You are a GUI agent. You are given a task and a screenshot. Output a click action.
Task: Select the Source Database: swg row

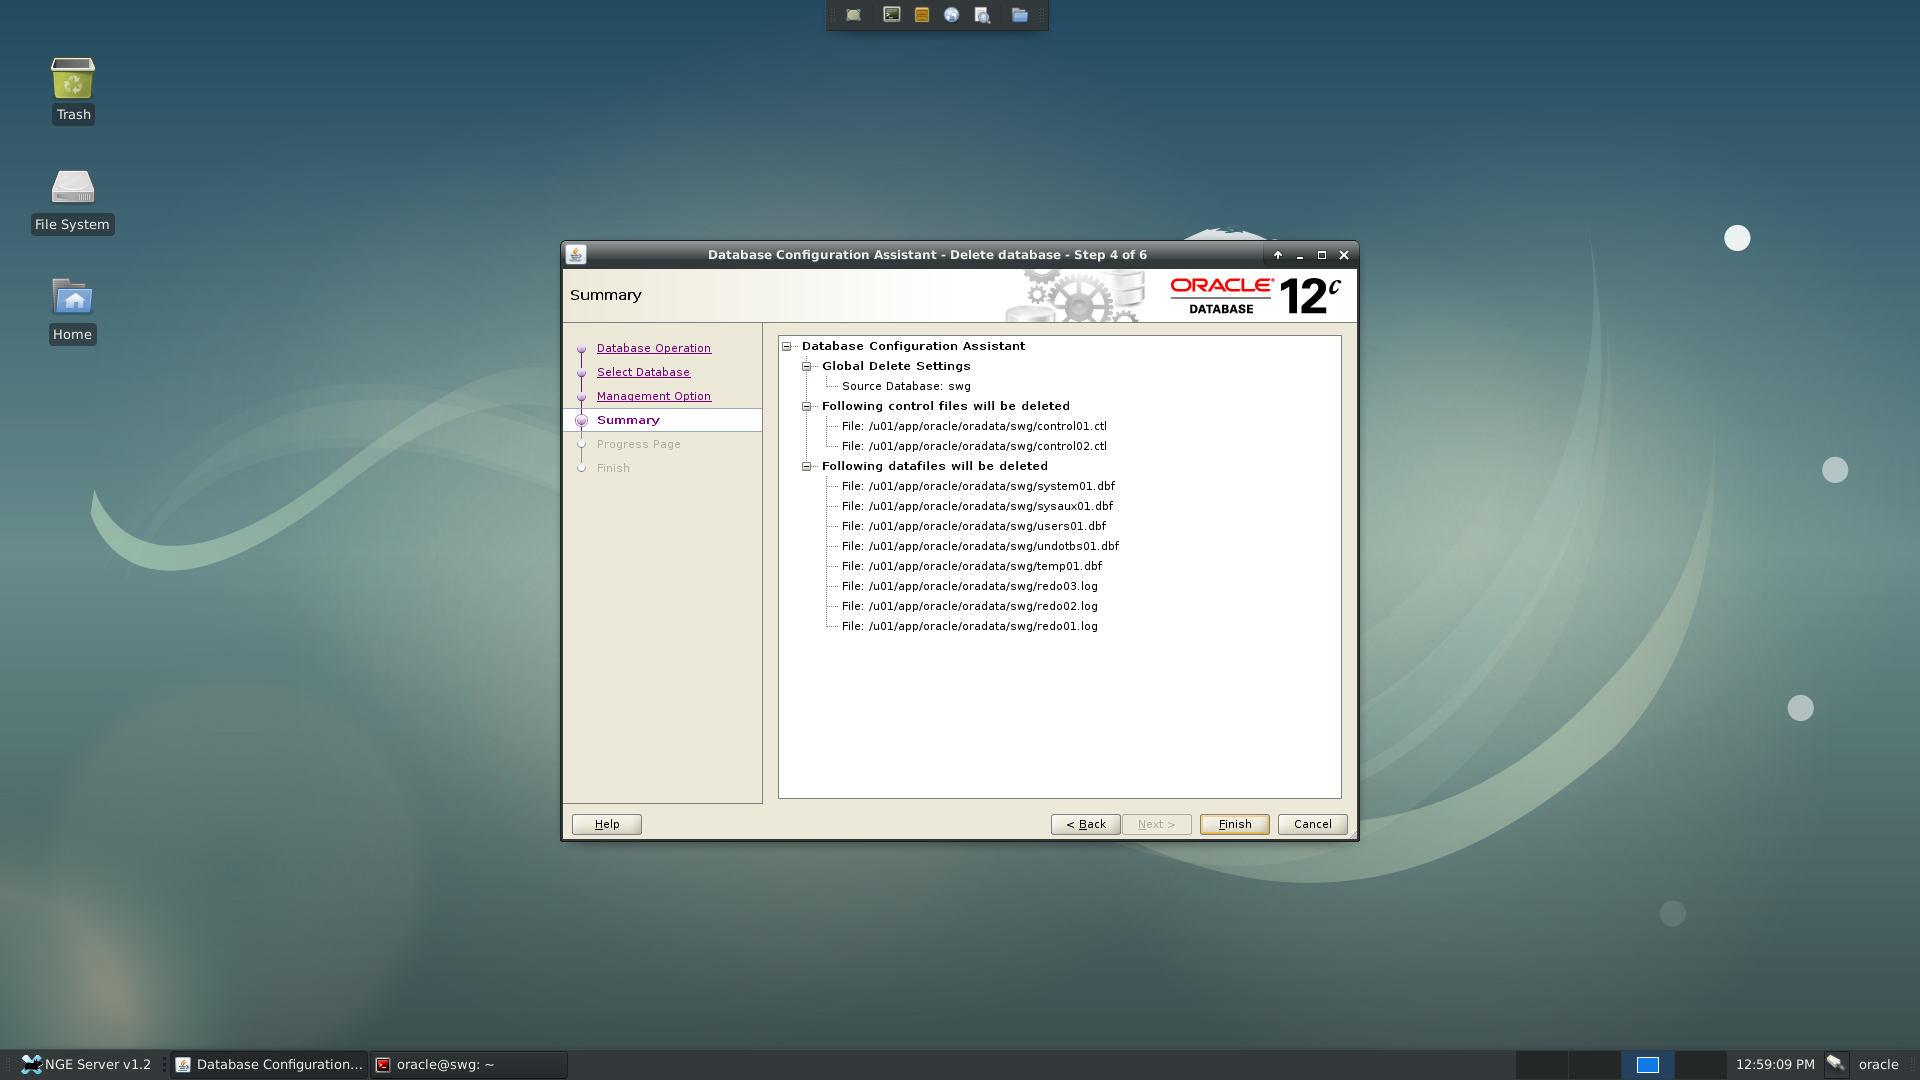point(906,386)
